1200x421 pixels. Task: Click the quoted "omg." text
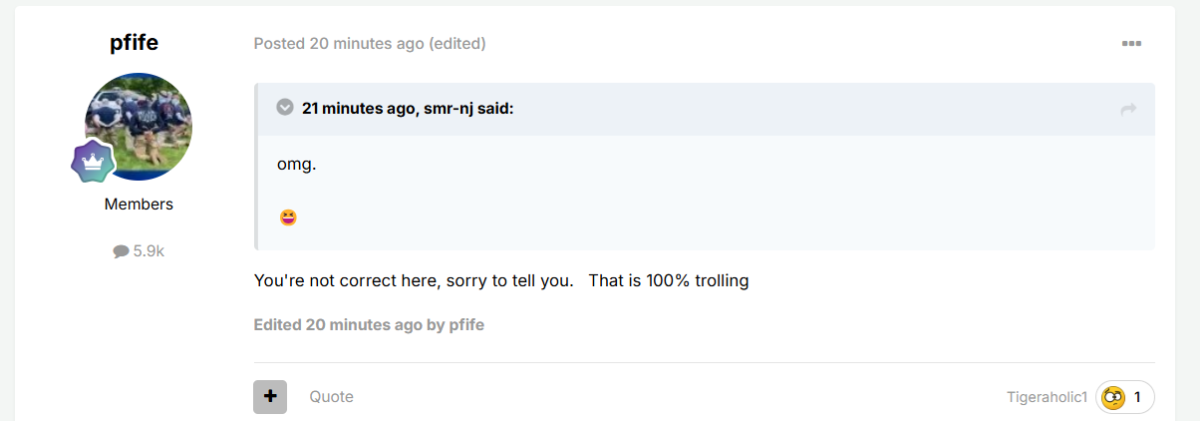[297, 164]
